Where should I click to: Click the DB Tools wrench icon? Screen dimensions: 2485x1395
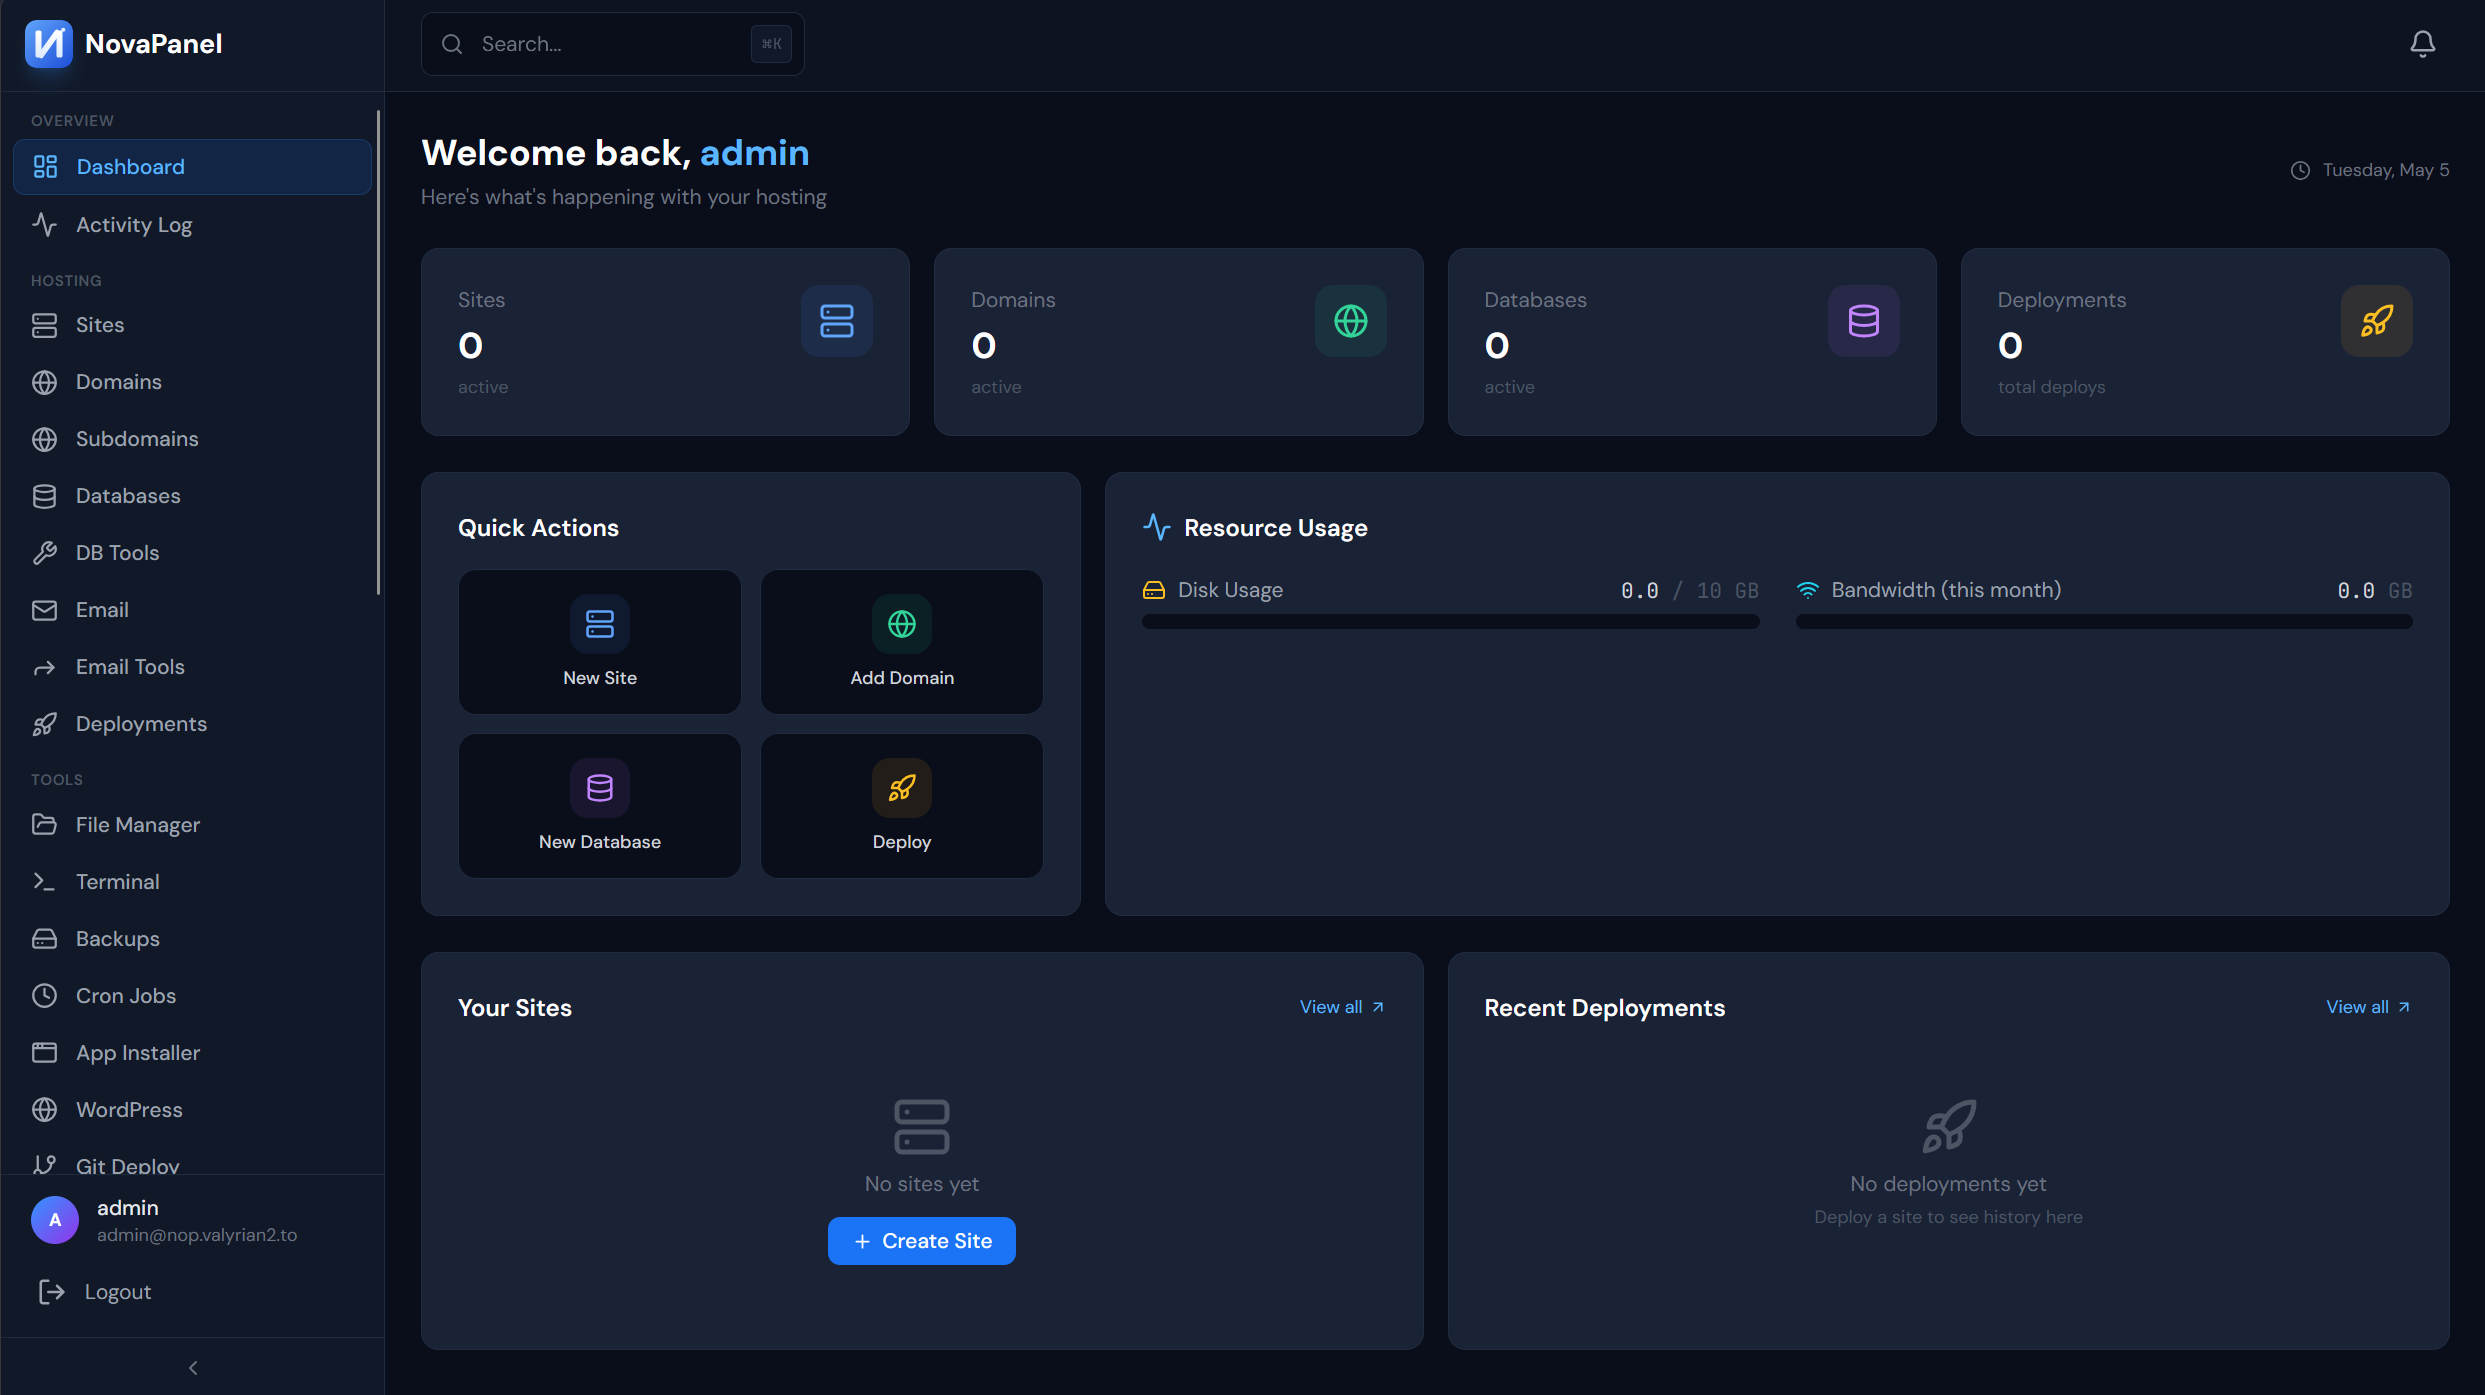tap(44, 553)
